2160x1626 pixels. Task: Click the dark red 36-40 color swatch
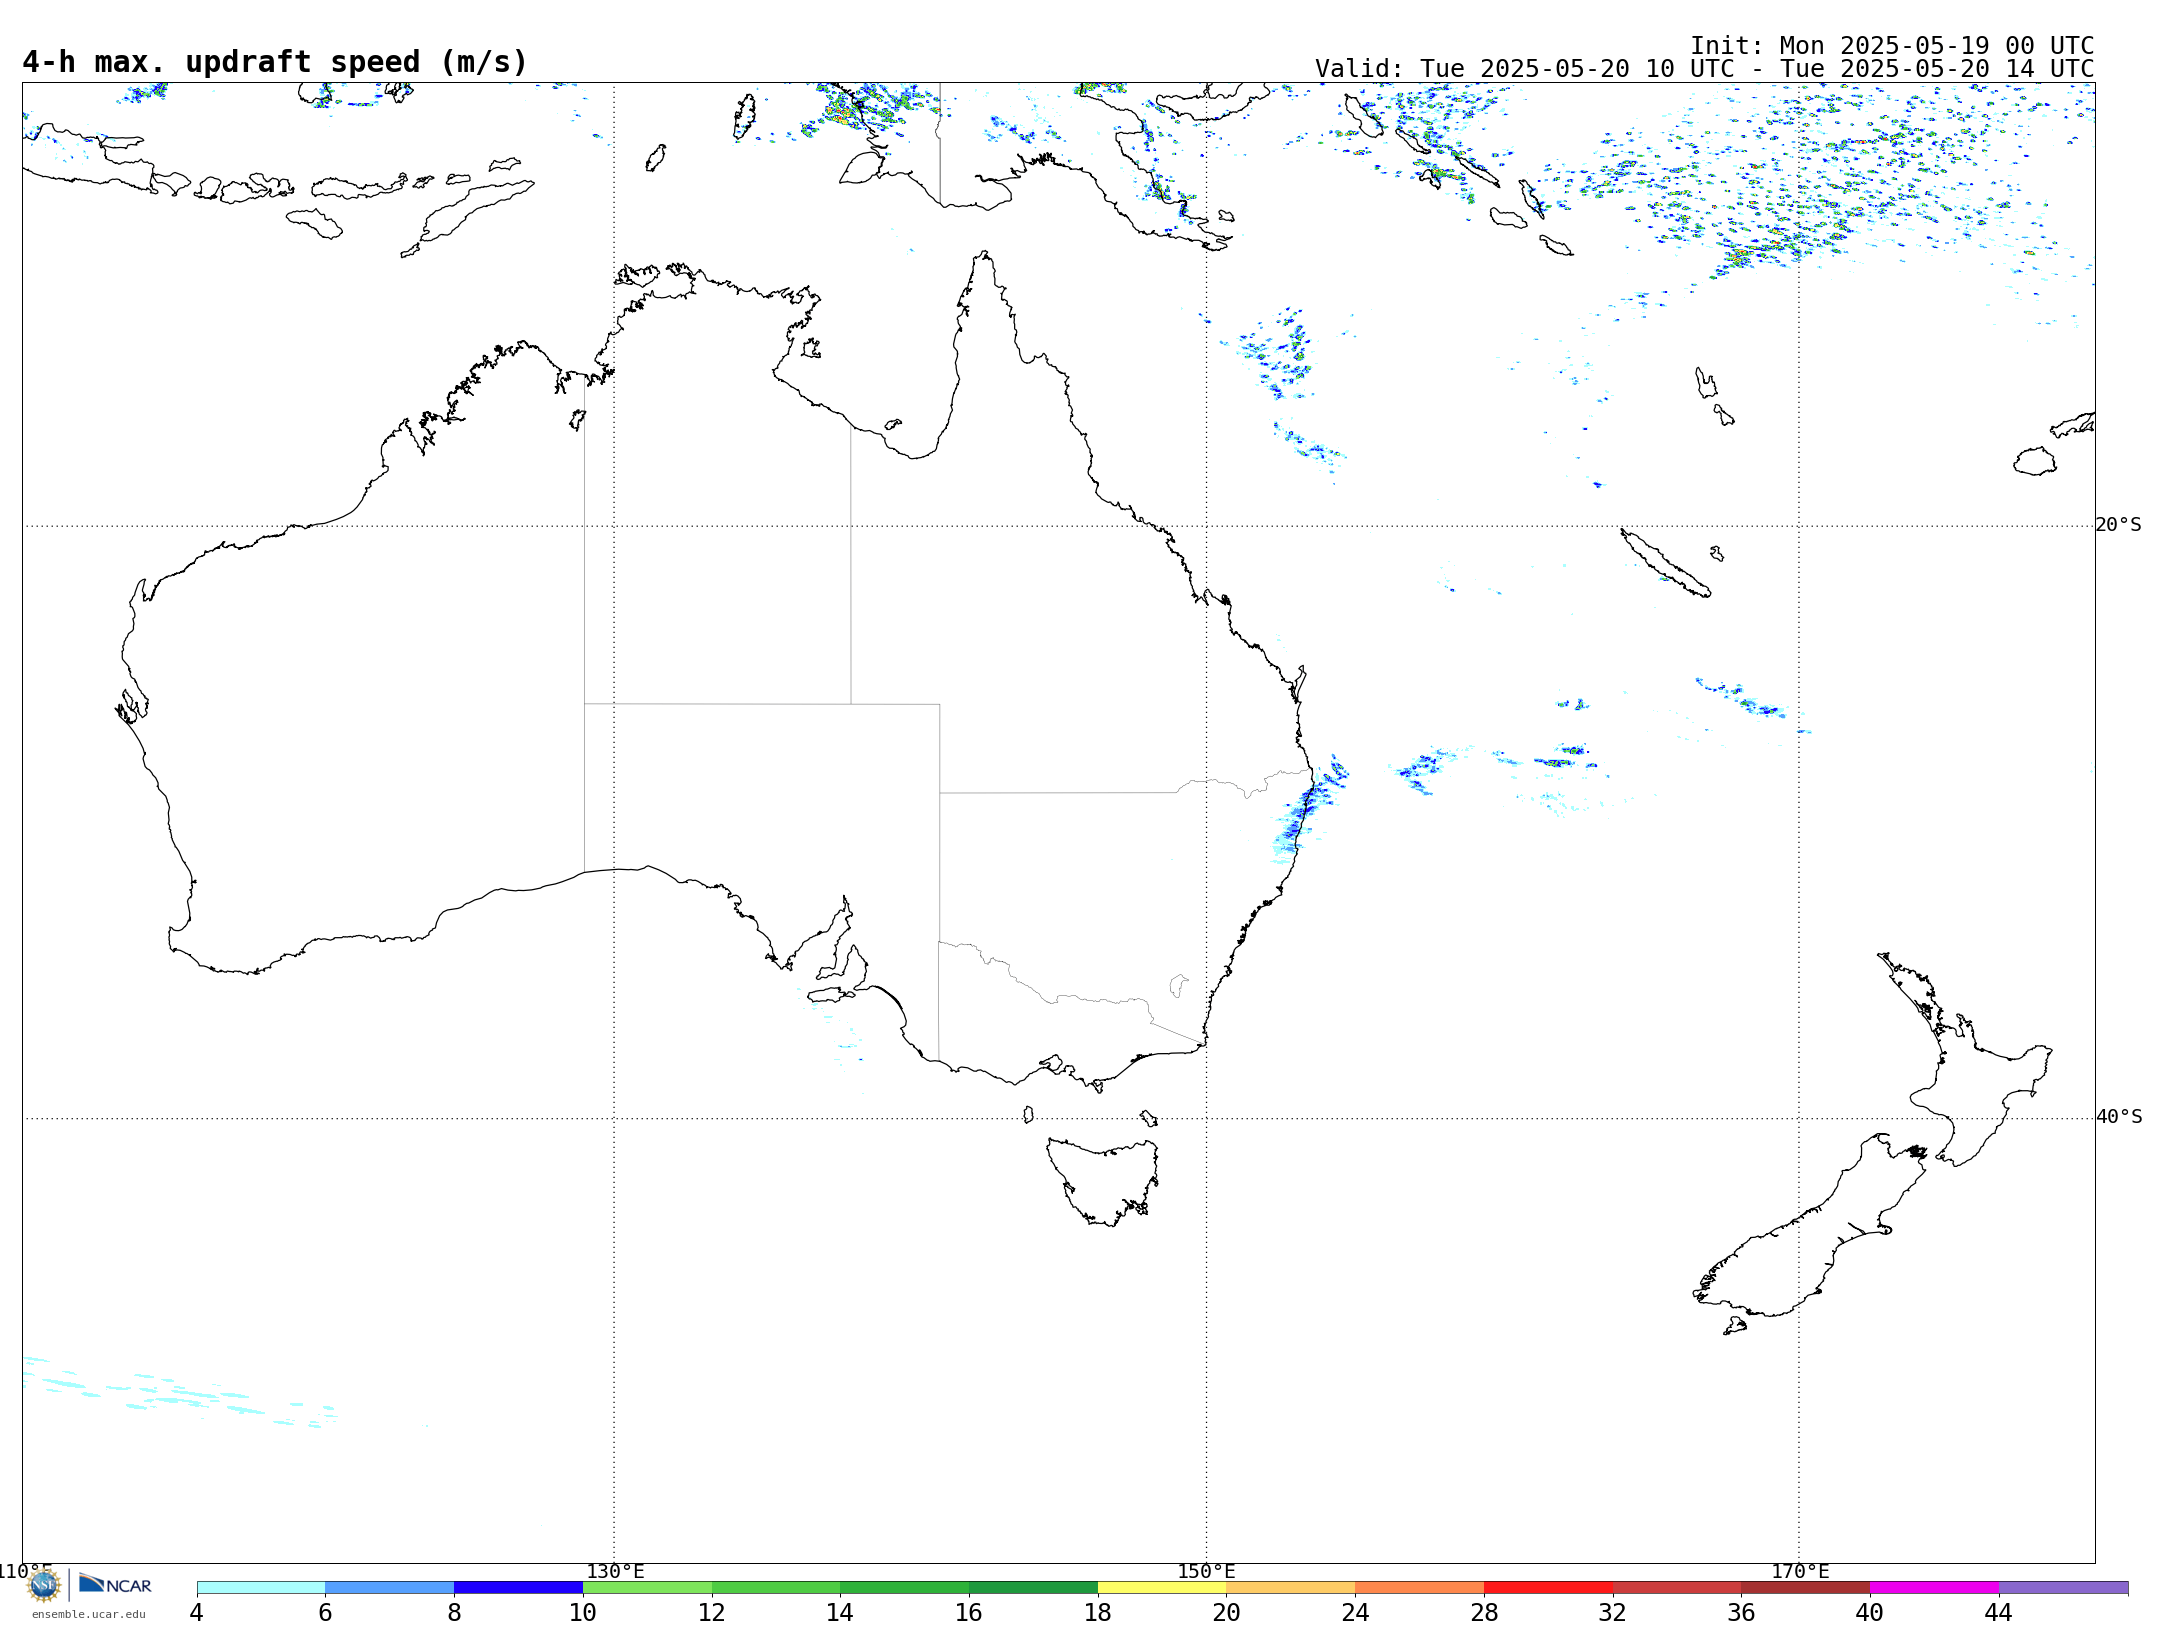pyautogui.click(x=1806, y=1588)
